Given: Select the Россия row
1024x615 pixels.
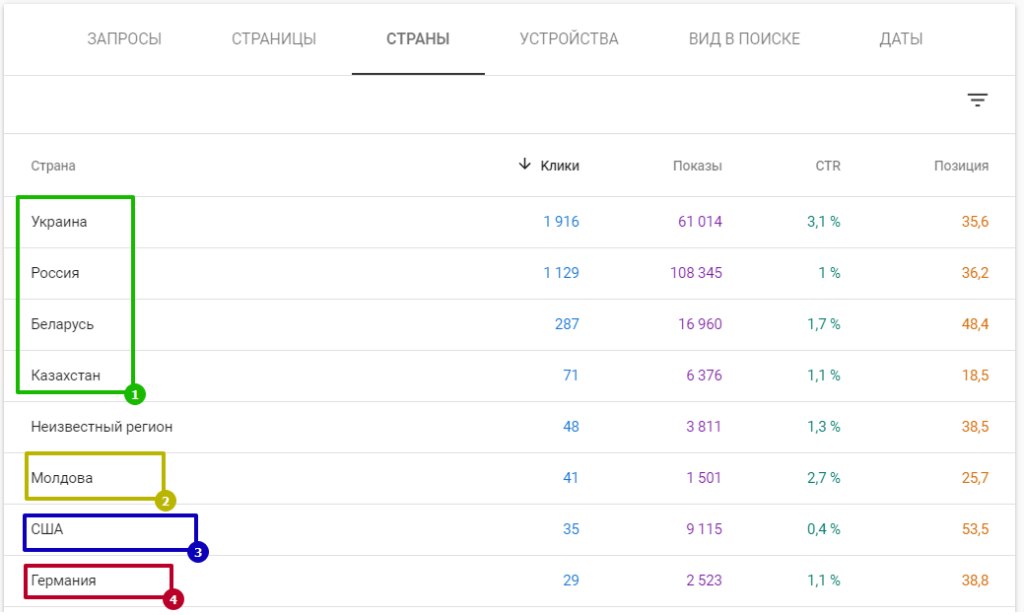Looking at the screenshot, I should (x=509, y=273).
